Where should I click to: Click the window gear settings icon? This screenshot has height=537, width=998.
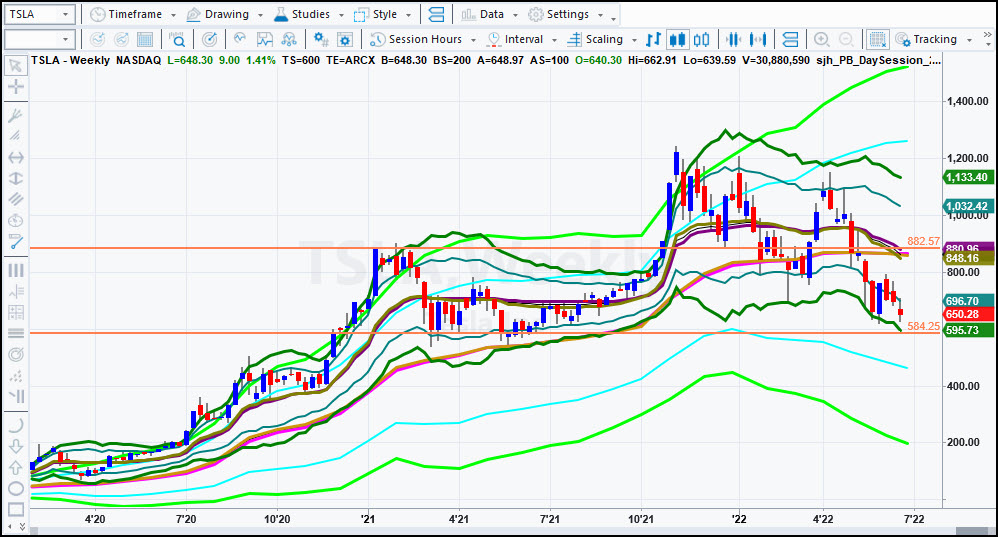click(345, 39)
